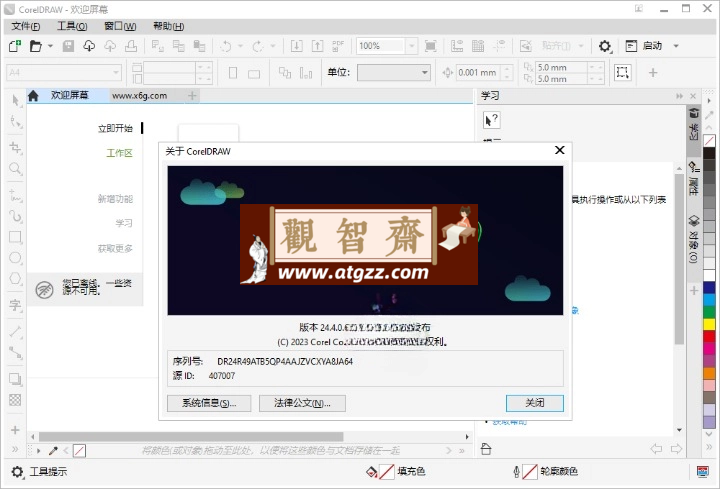
Task: Expand the Launch dropdown arrow
Action: (676, 46)
